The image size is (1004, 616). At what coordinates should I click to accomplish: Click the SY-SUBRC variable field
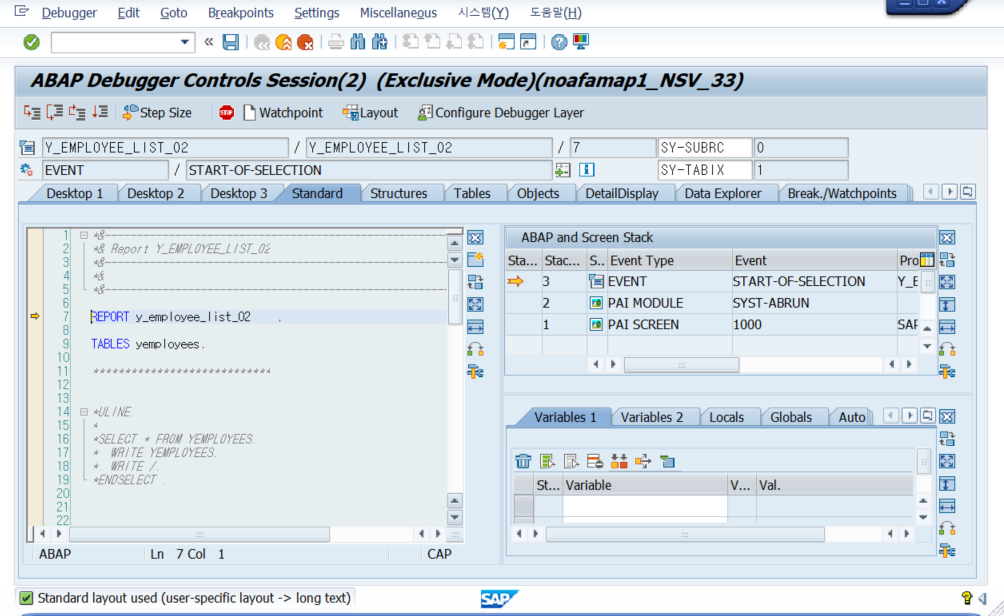tap(705, 148)
